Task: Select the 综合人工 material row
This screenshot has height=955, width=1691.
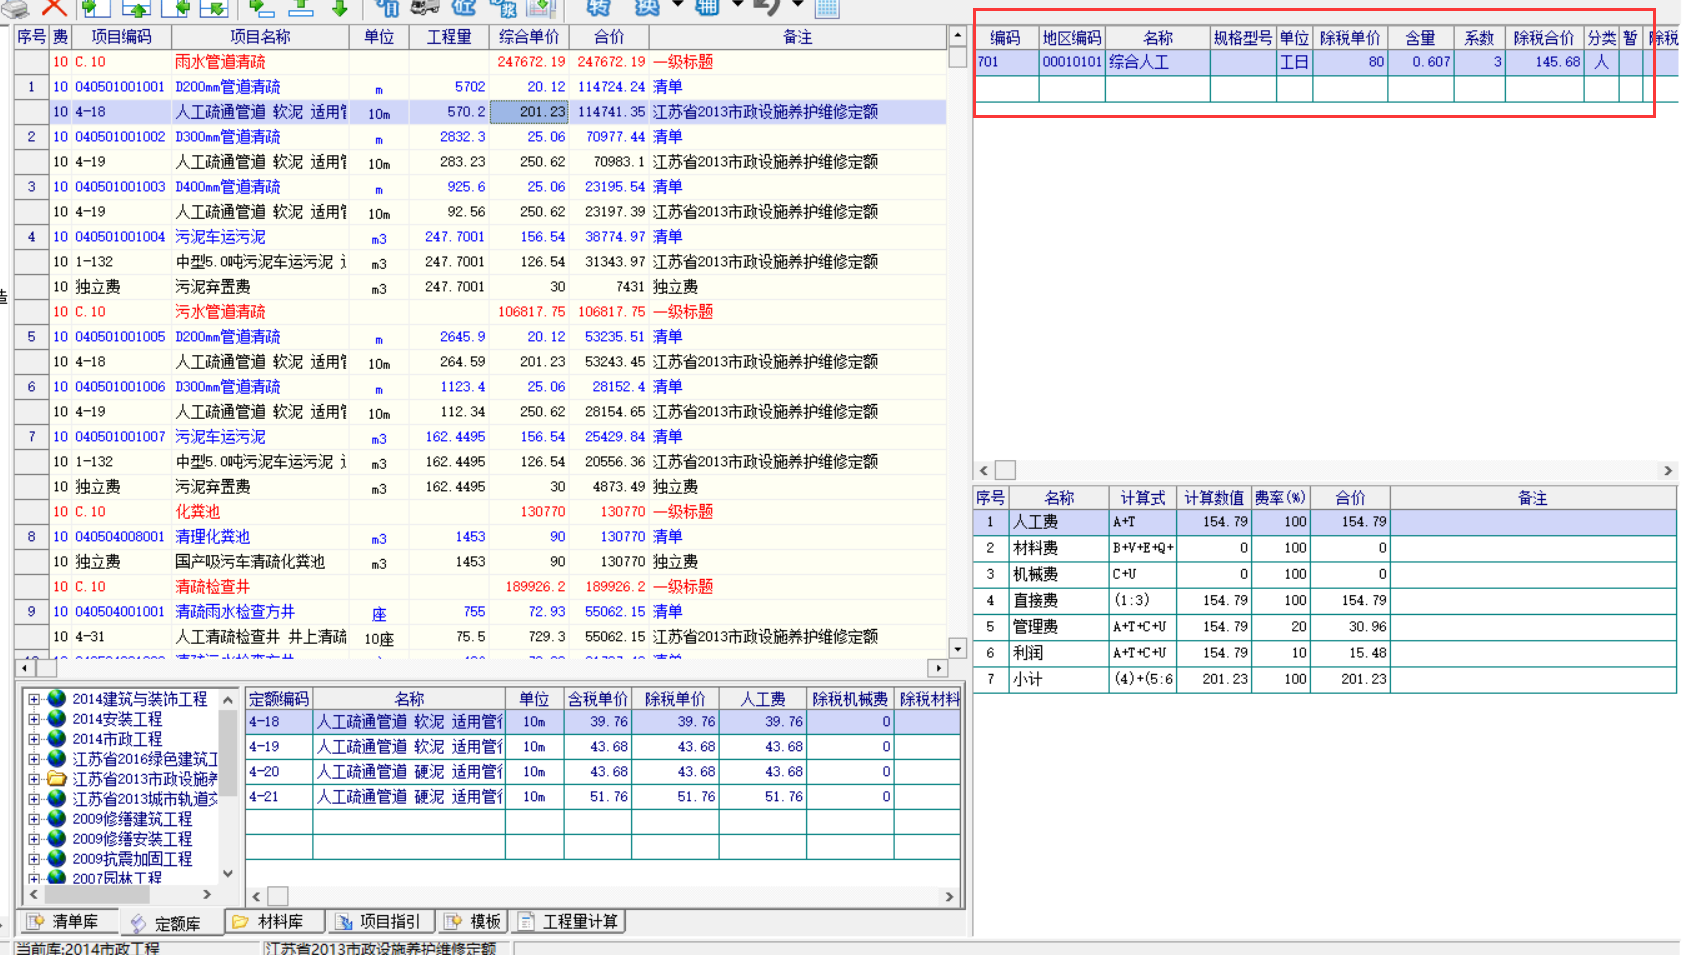Action: (1325, 62)
